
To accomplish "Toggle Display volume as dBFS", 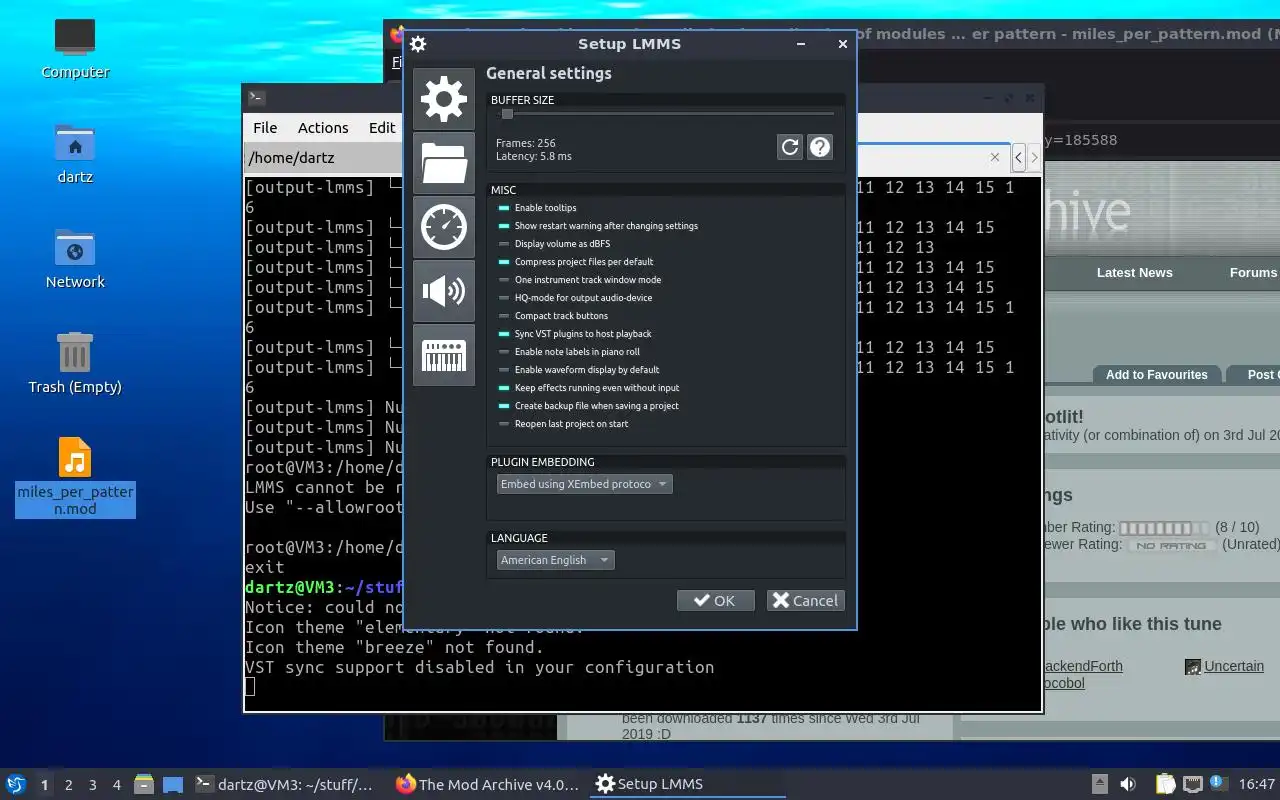I will tap(554, 244).
